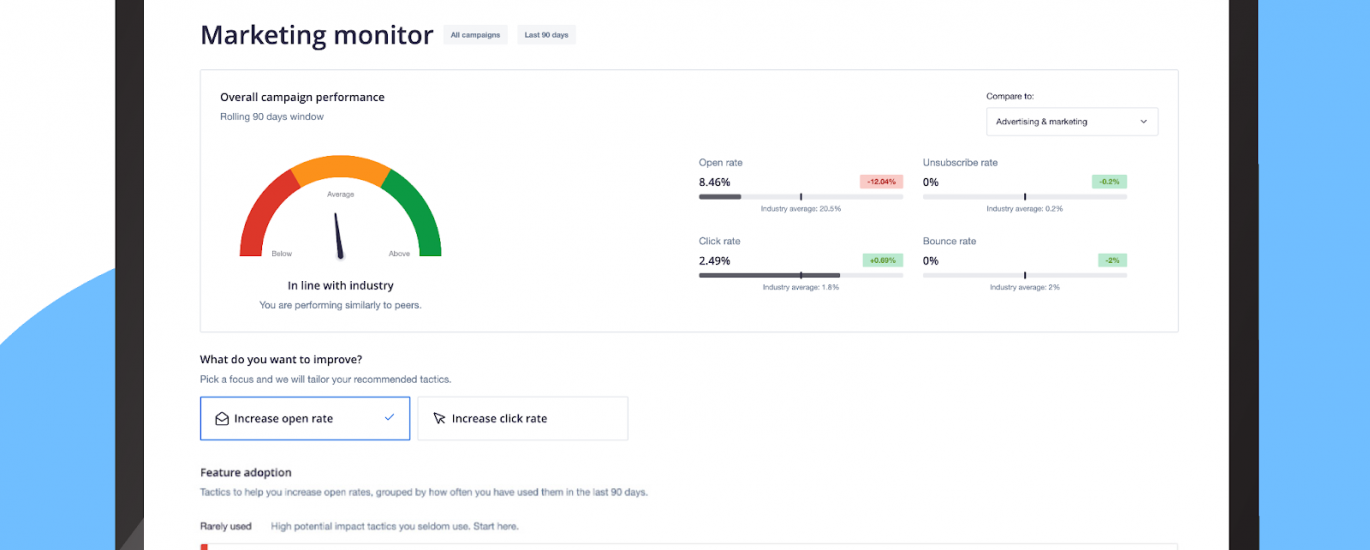Open the Last 90 days period filter
This screenshot has height=550, width=1370.
pyautogui.click(x=546, y=35)
